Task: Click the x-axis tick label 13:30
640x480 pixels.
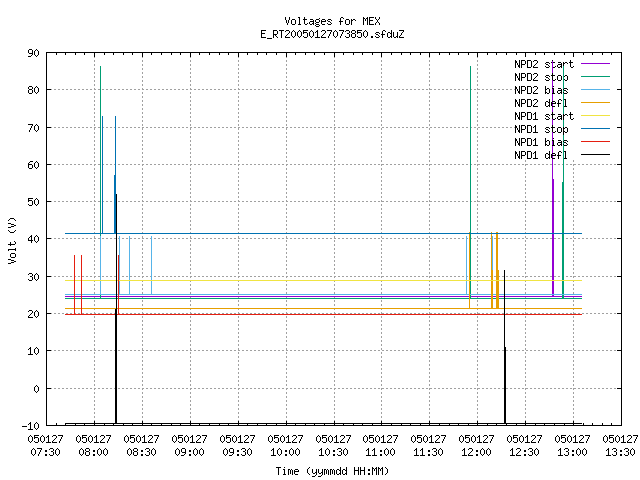Action: pos(620,452)
